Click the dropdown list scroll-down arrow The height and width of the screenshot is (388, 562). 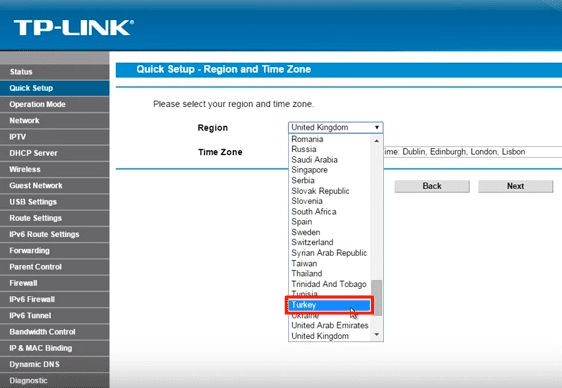376,335
